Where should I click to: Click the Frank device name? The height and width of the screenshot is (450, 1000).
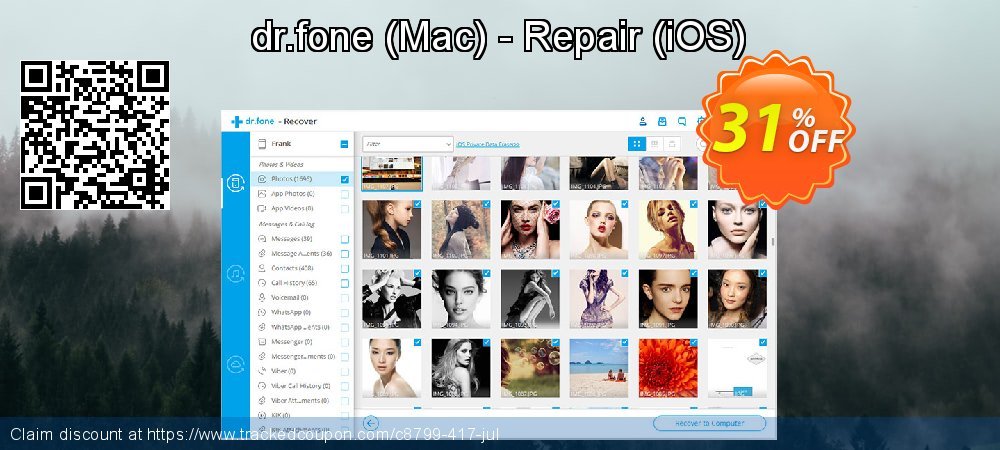coord(281,144)
